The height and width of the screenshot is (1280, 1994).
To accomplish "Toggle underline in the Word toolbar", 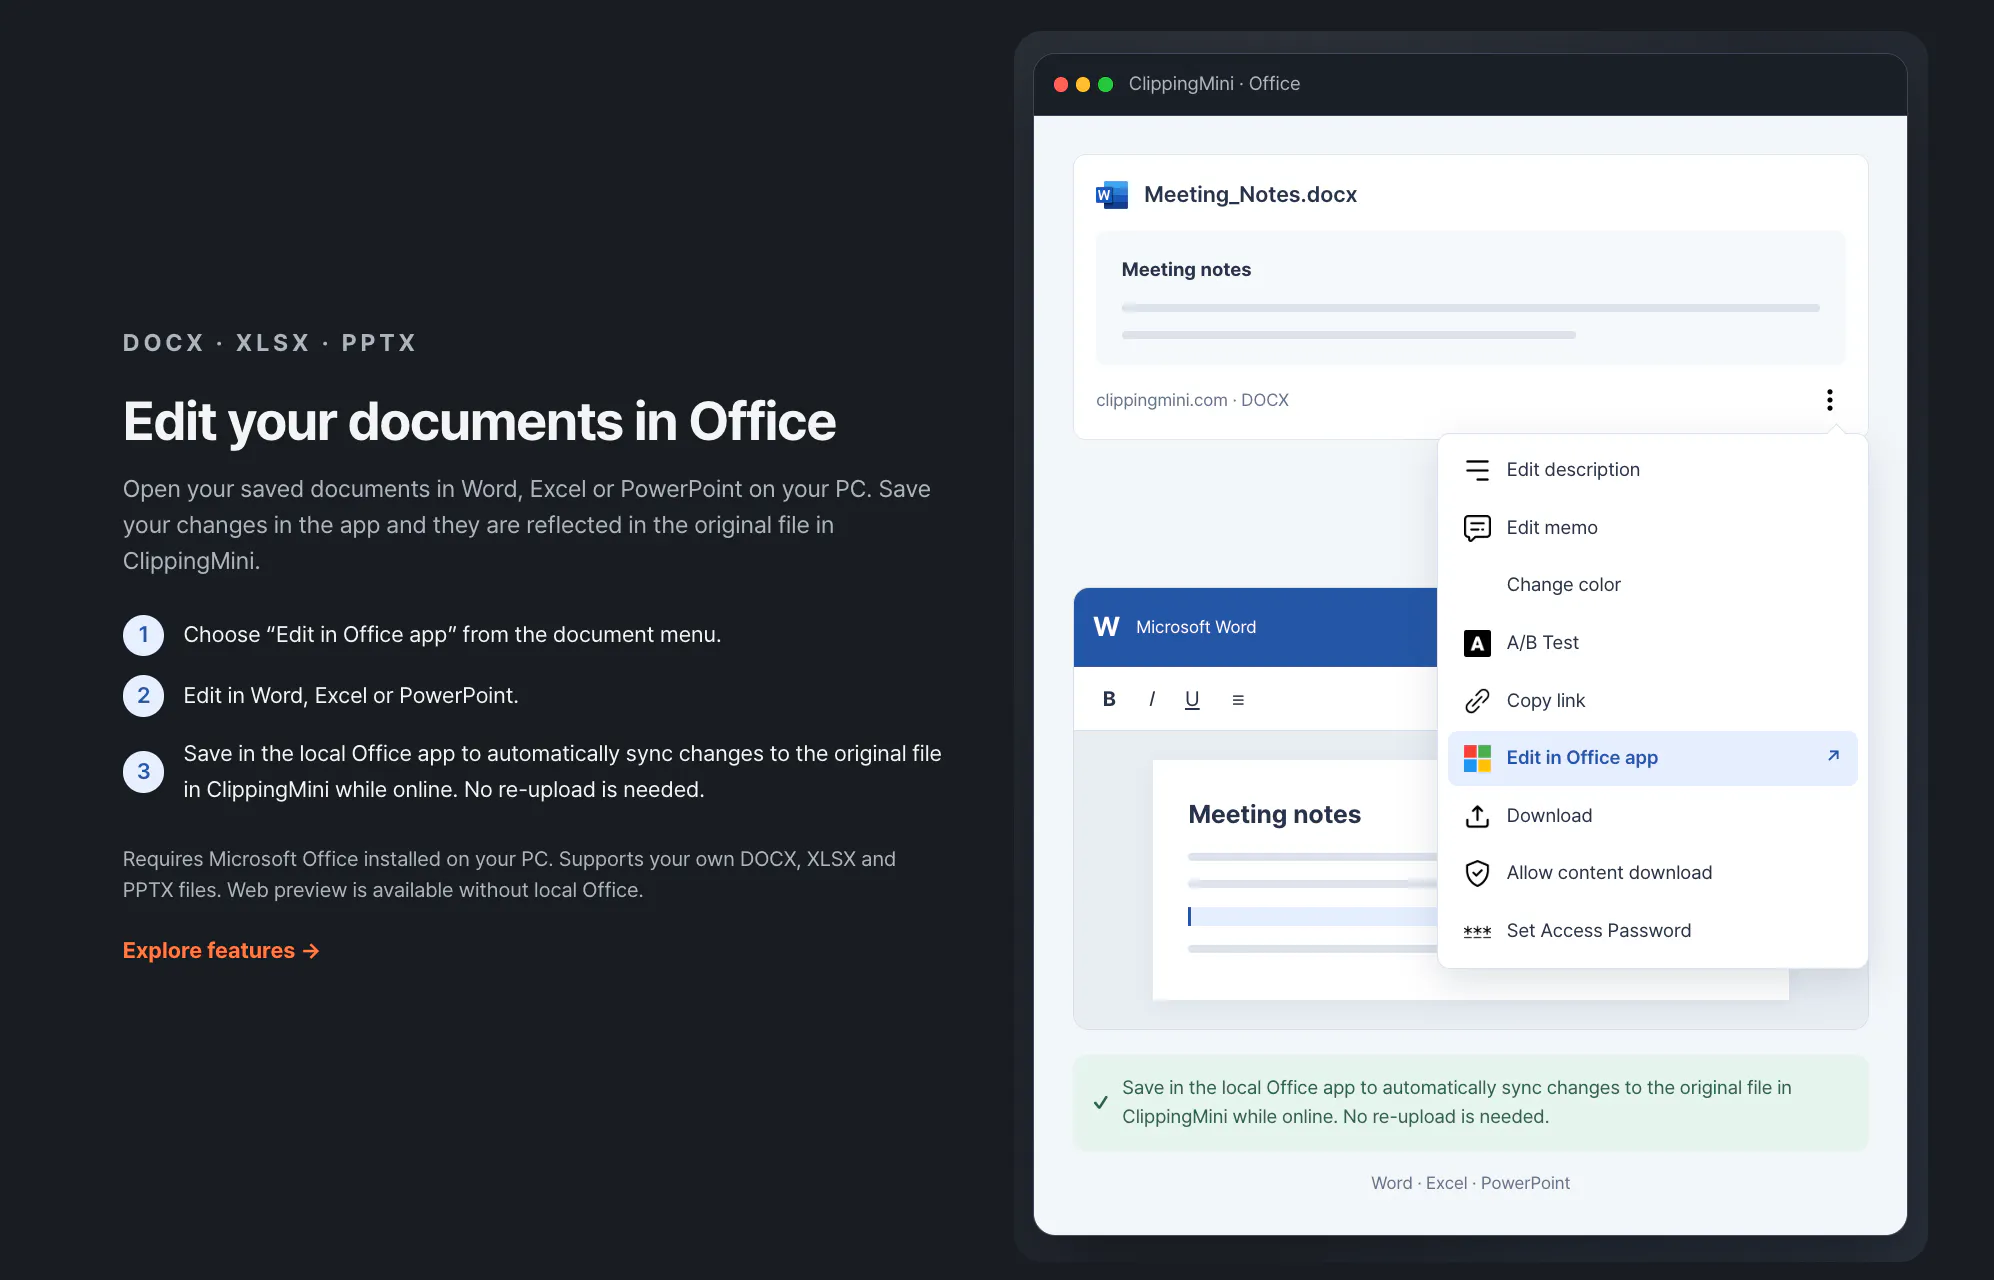I will click(x=1192, y=700).
